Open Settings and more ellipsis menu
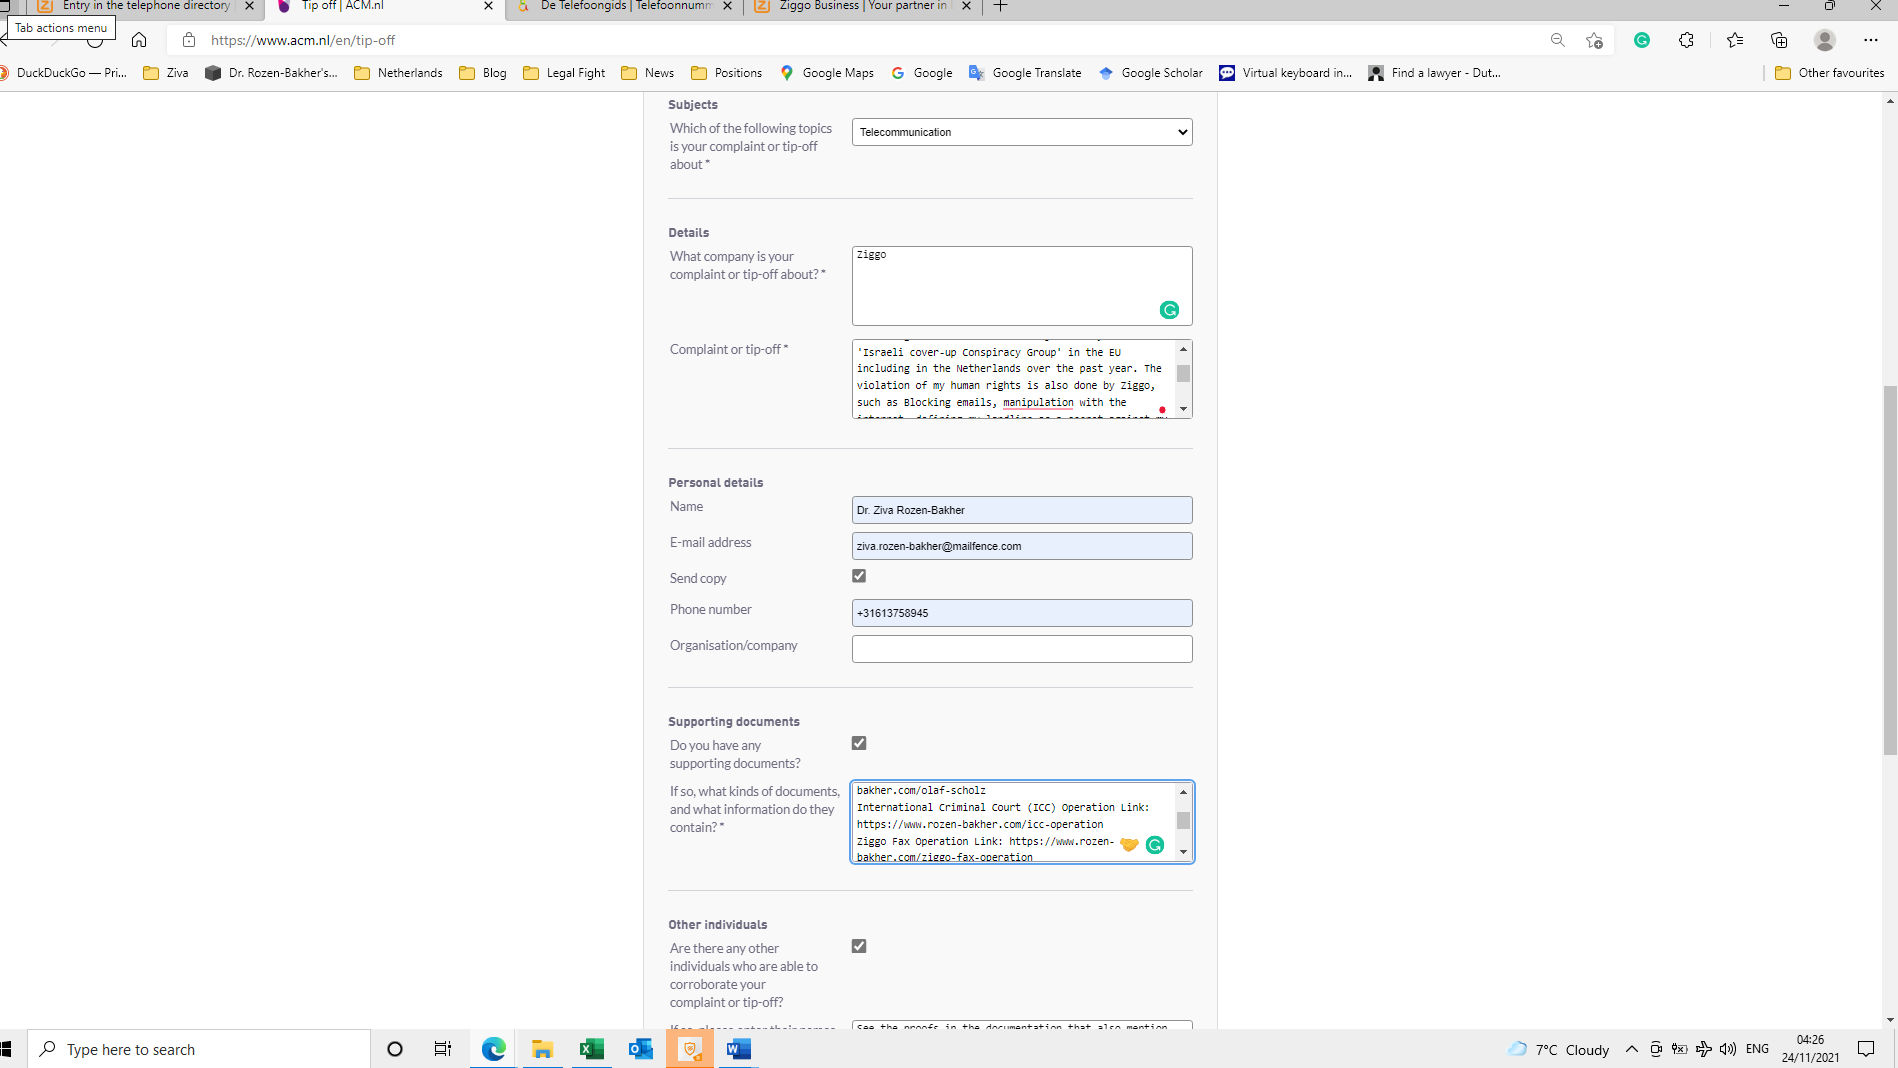The image size is (1898, 1068). coord(1871,40)
